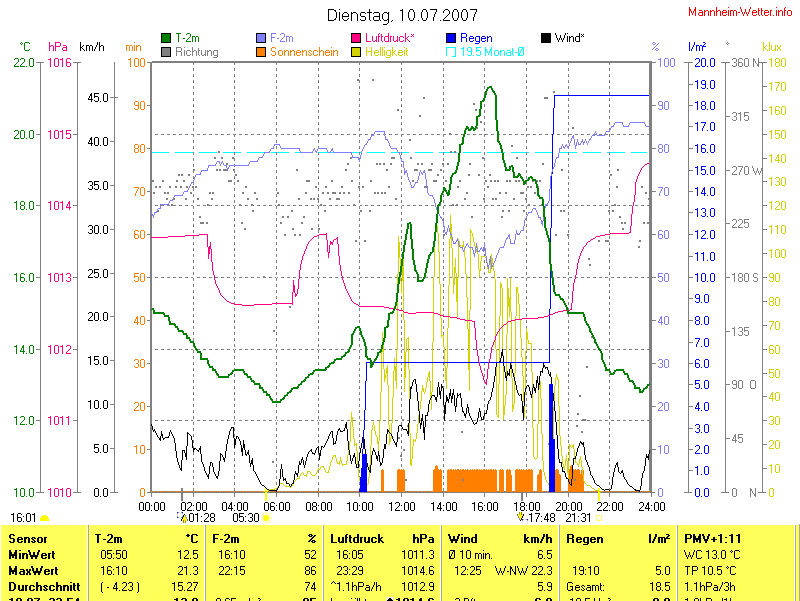Click the wind chill 'WC 13.0 °C'

[710, 555]
